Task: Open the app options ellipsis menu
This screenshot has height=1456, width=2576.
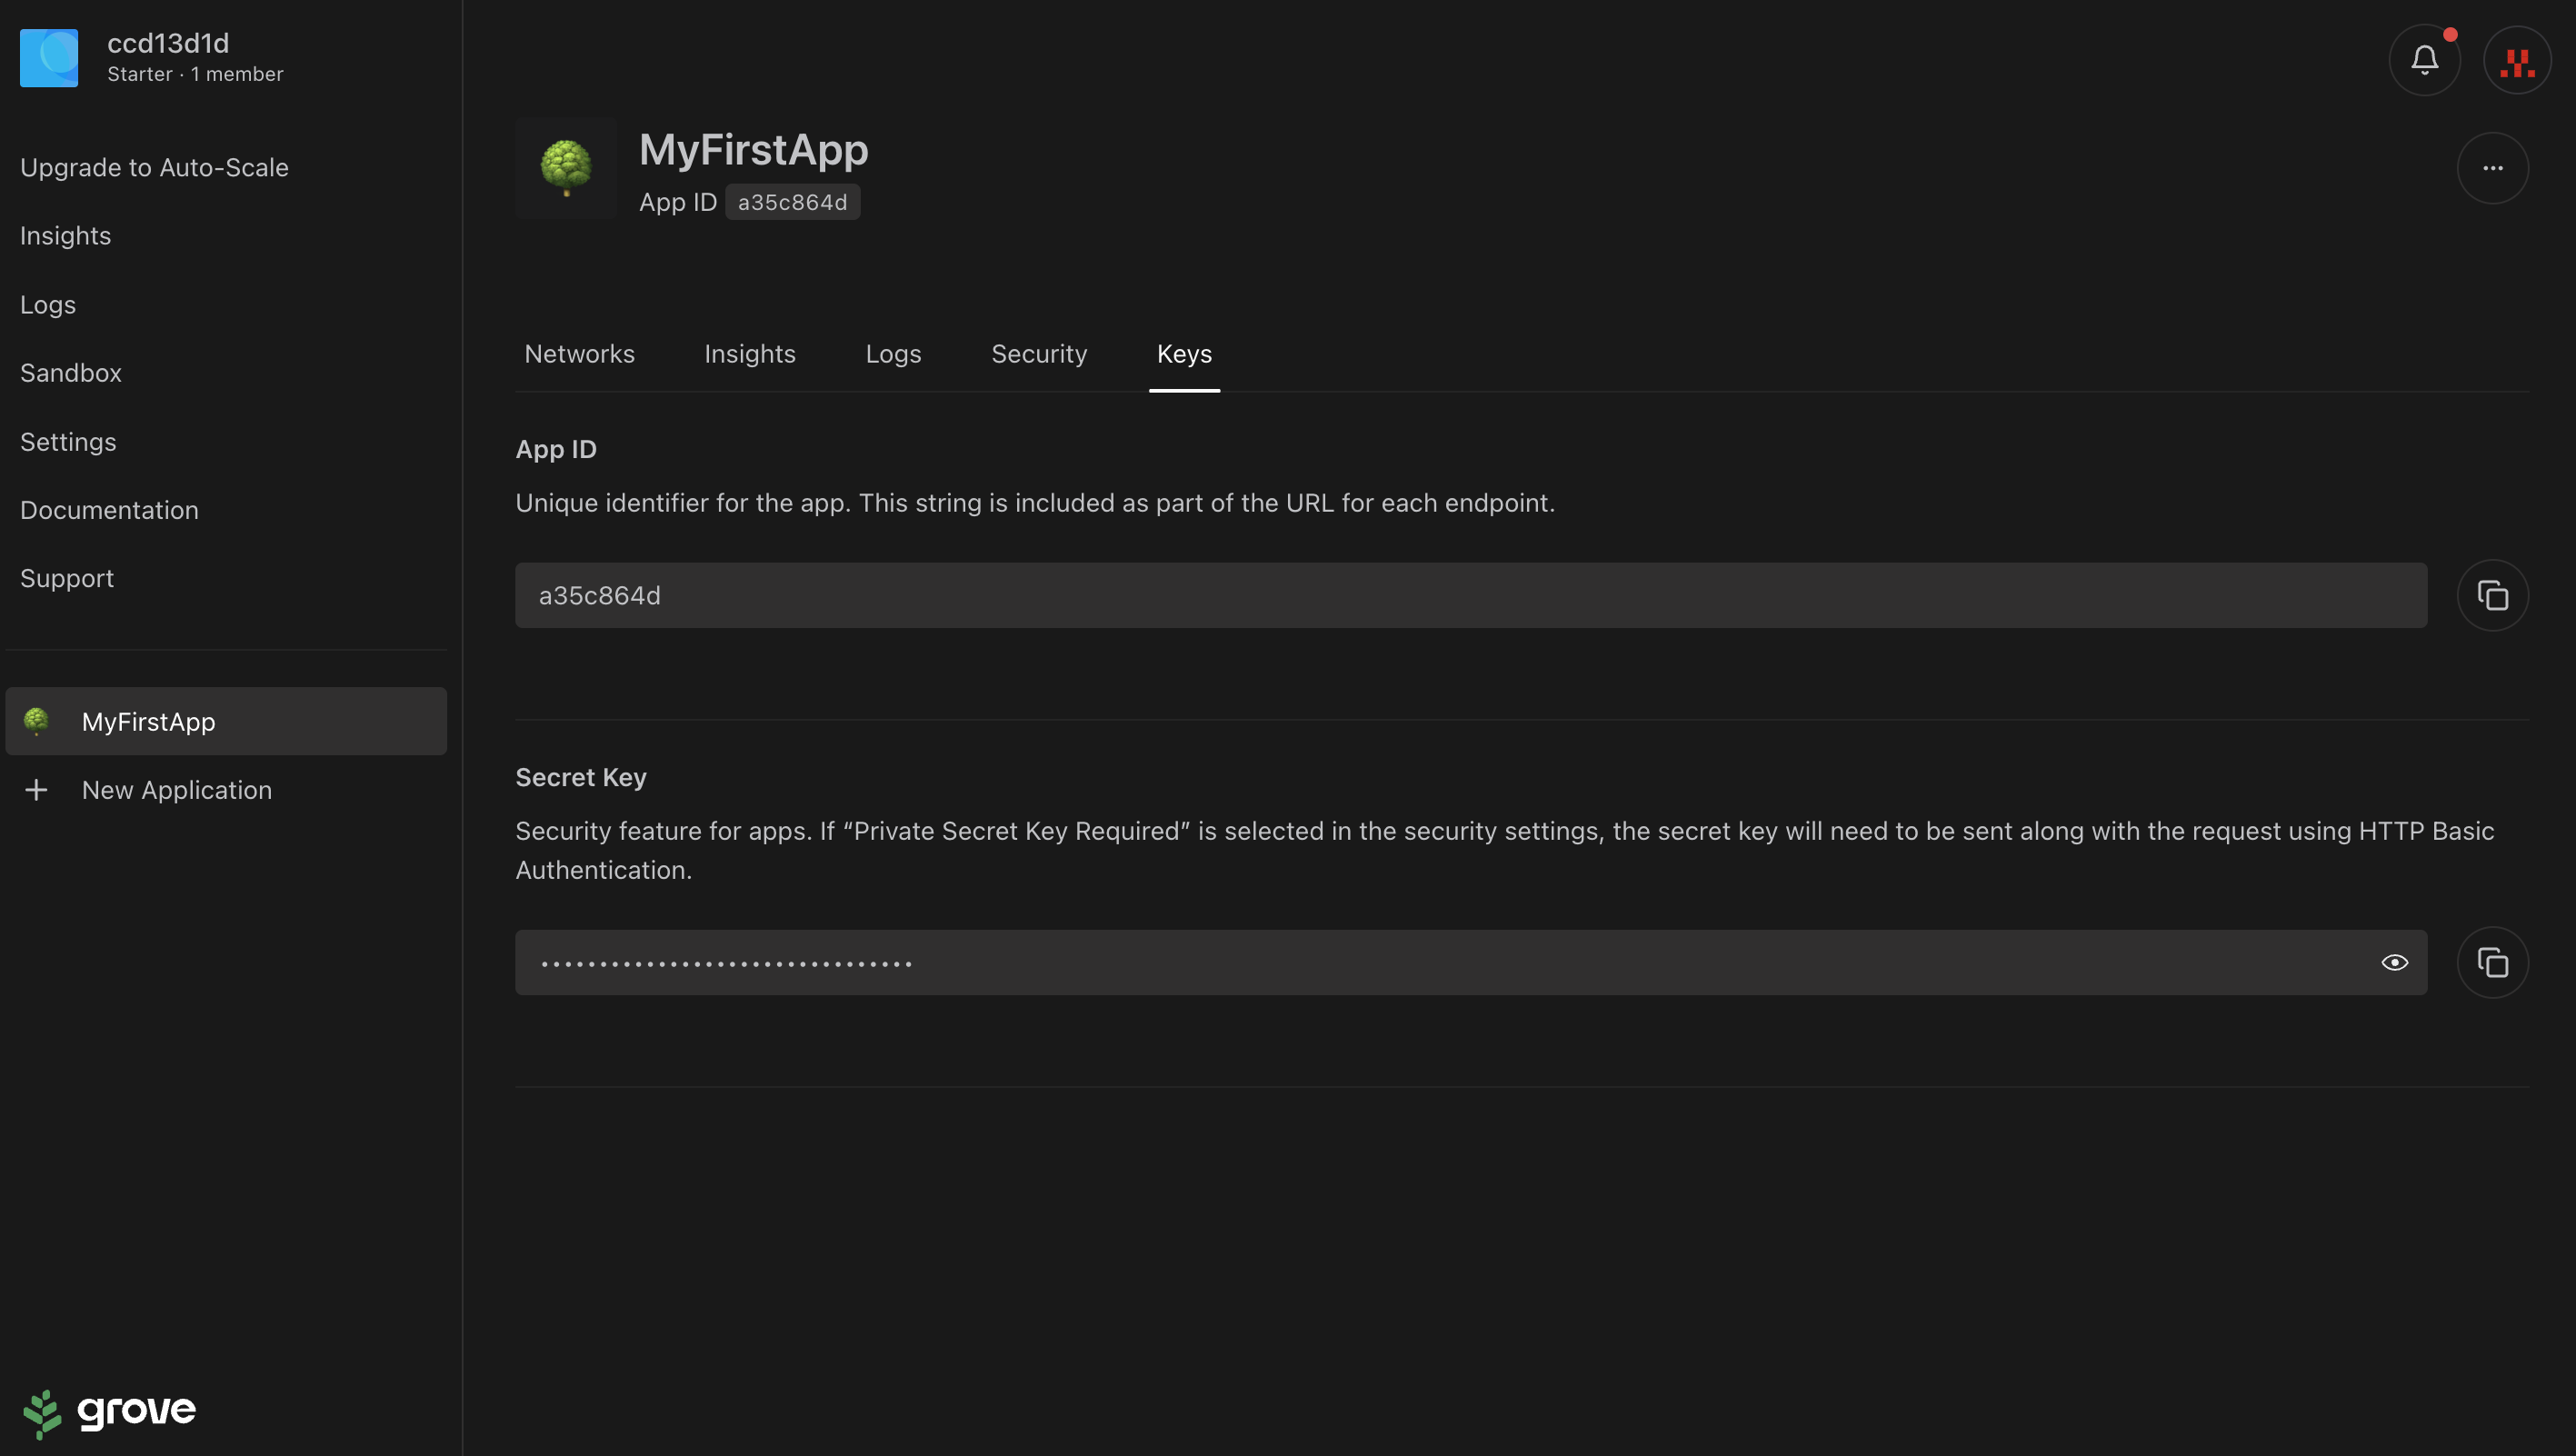Action: (x=2492, y=168)
